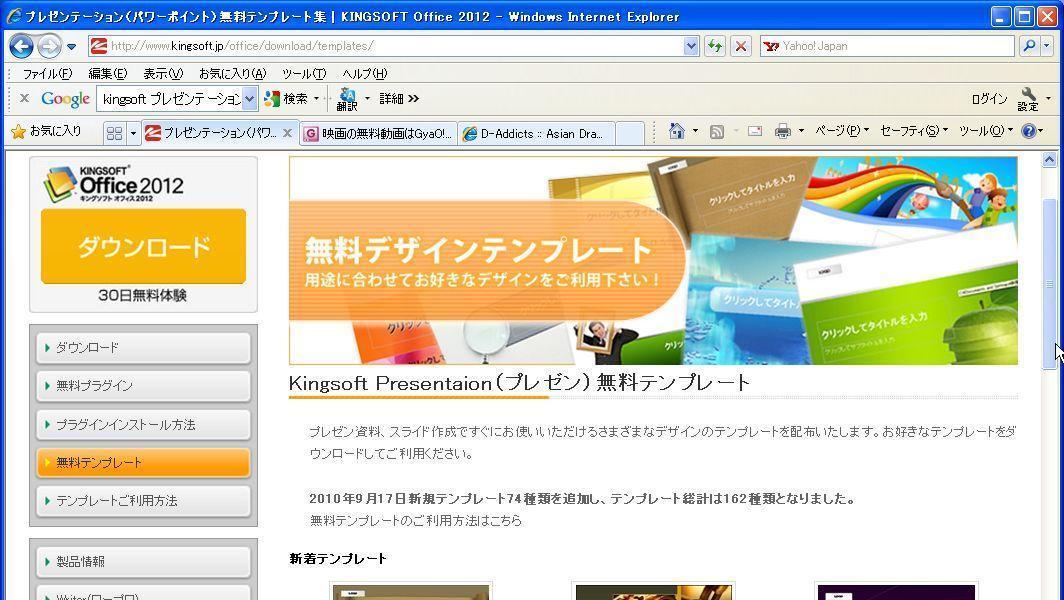Image resolution: width=1064 pixels, height=600 pixels.
Task: Open the ページ(P) command menu
Action: [841, 131]
